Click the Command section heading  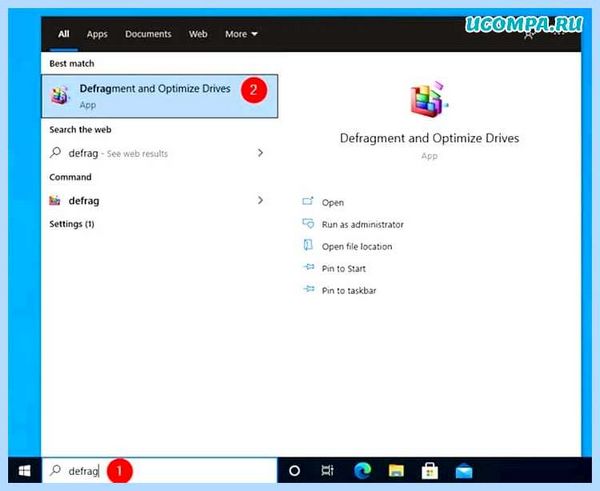70,177
